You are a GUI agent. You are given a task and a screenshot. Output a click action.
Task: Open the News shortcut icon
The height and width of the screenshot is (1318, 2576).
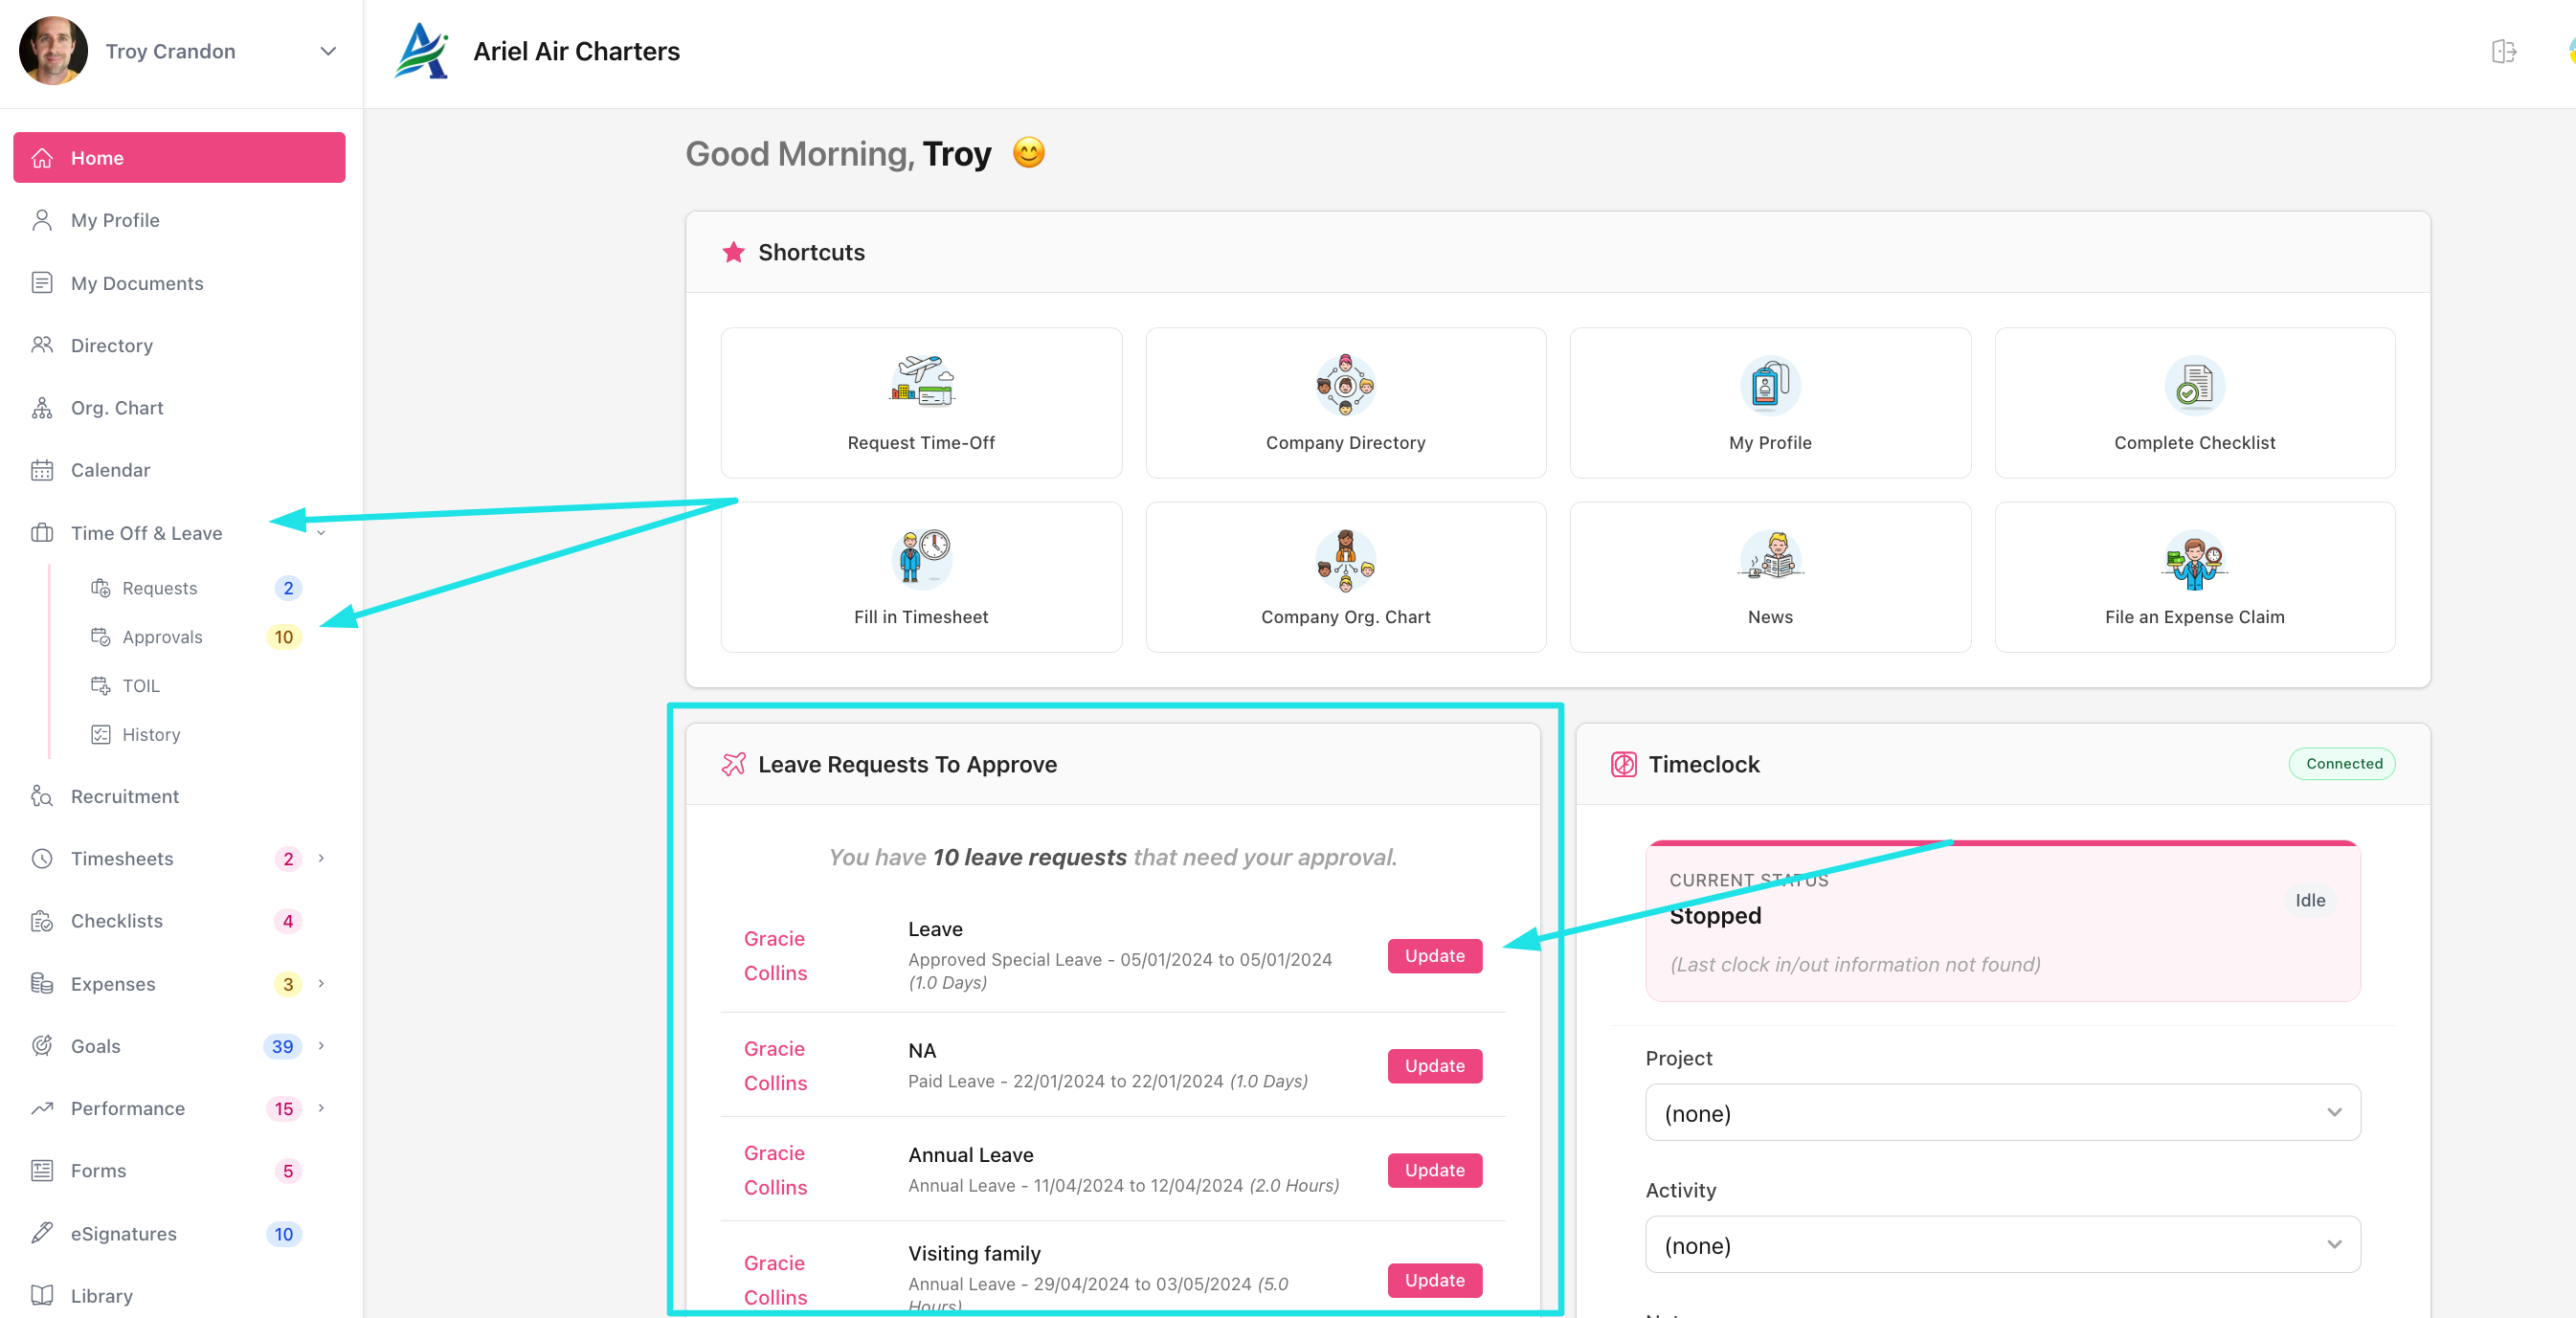click(1769, 558)
